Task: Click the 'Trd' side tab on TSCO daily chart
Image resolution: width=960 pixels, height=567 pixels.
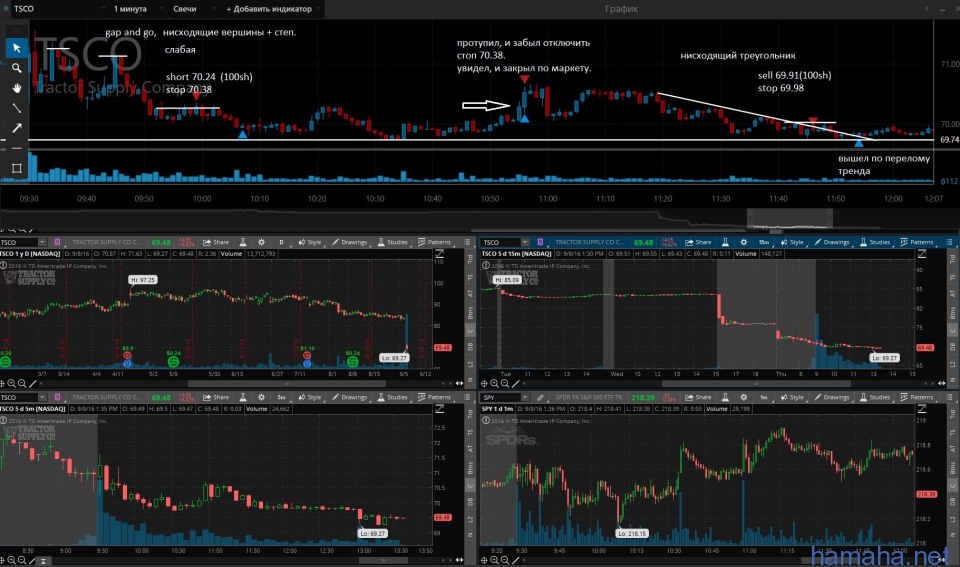Action: click(x=470, y=260)
